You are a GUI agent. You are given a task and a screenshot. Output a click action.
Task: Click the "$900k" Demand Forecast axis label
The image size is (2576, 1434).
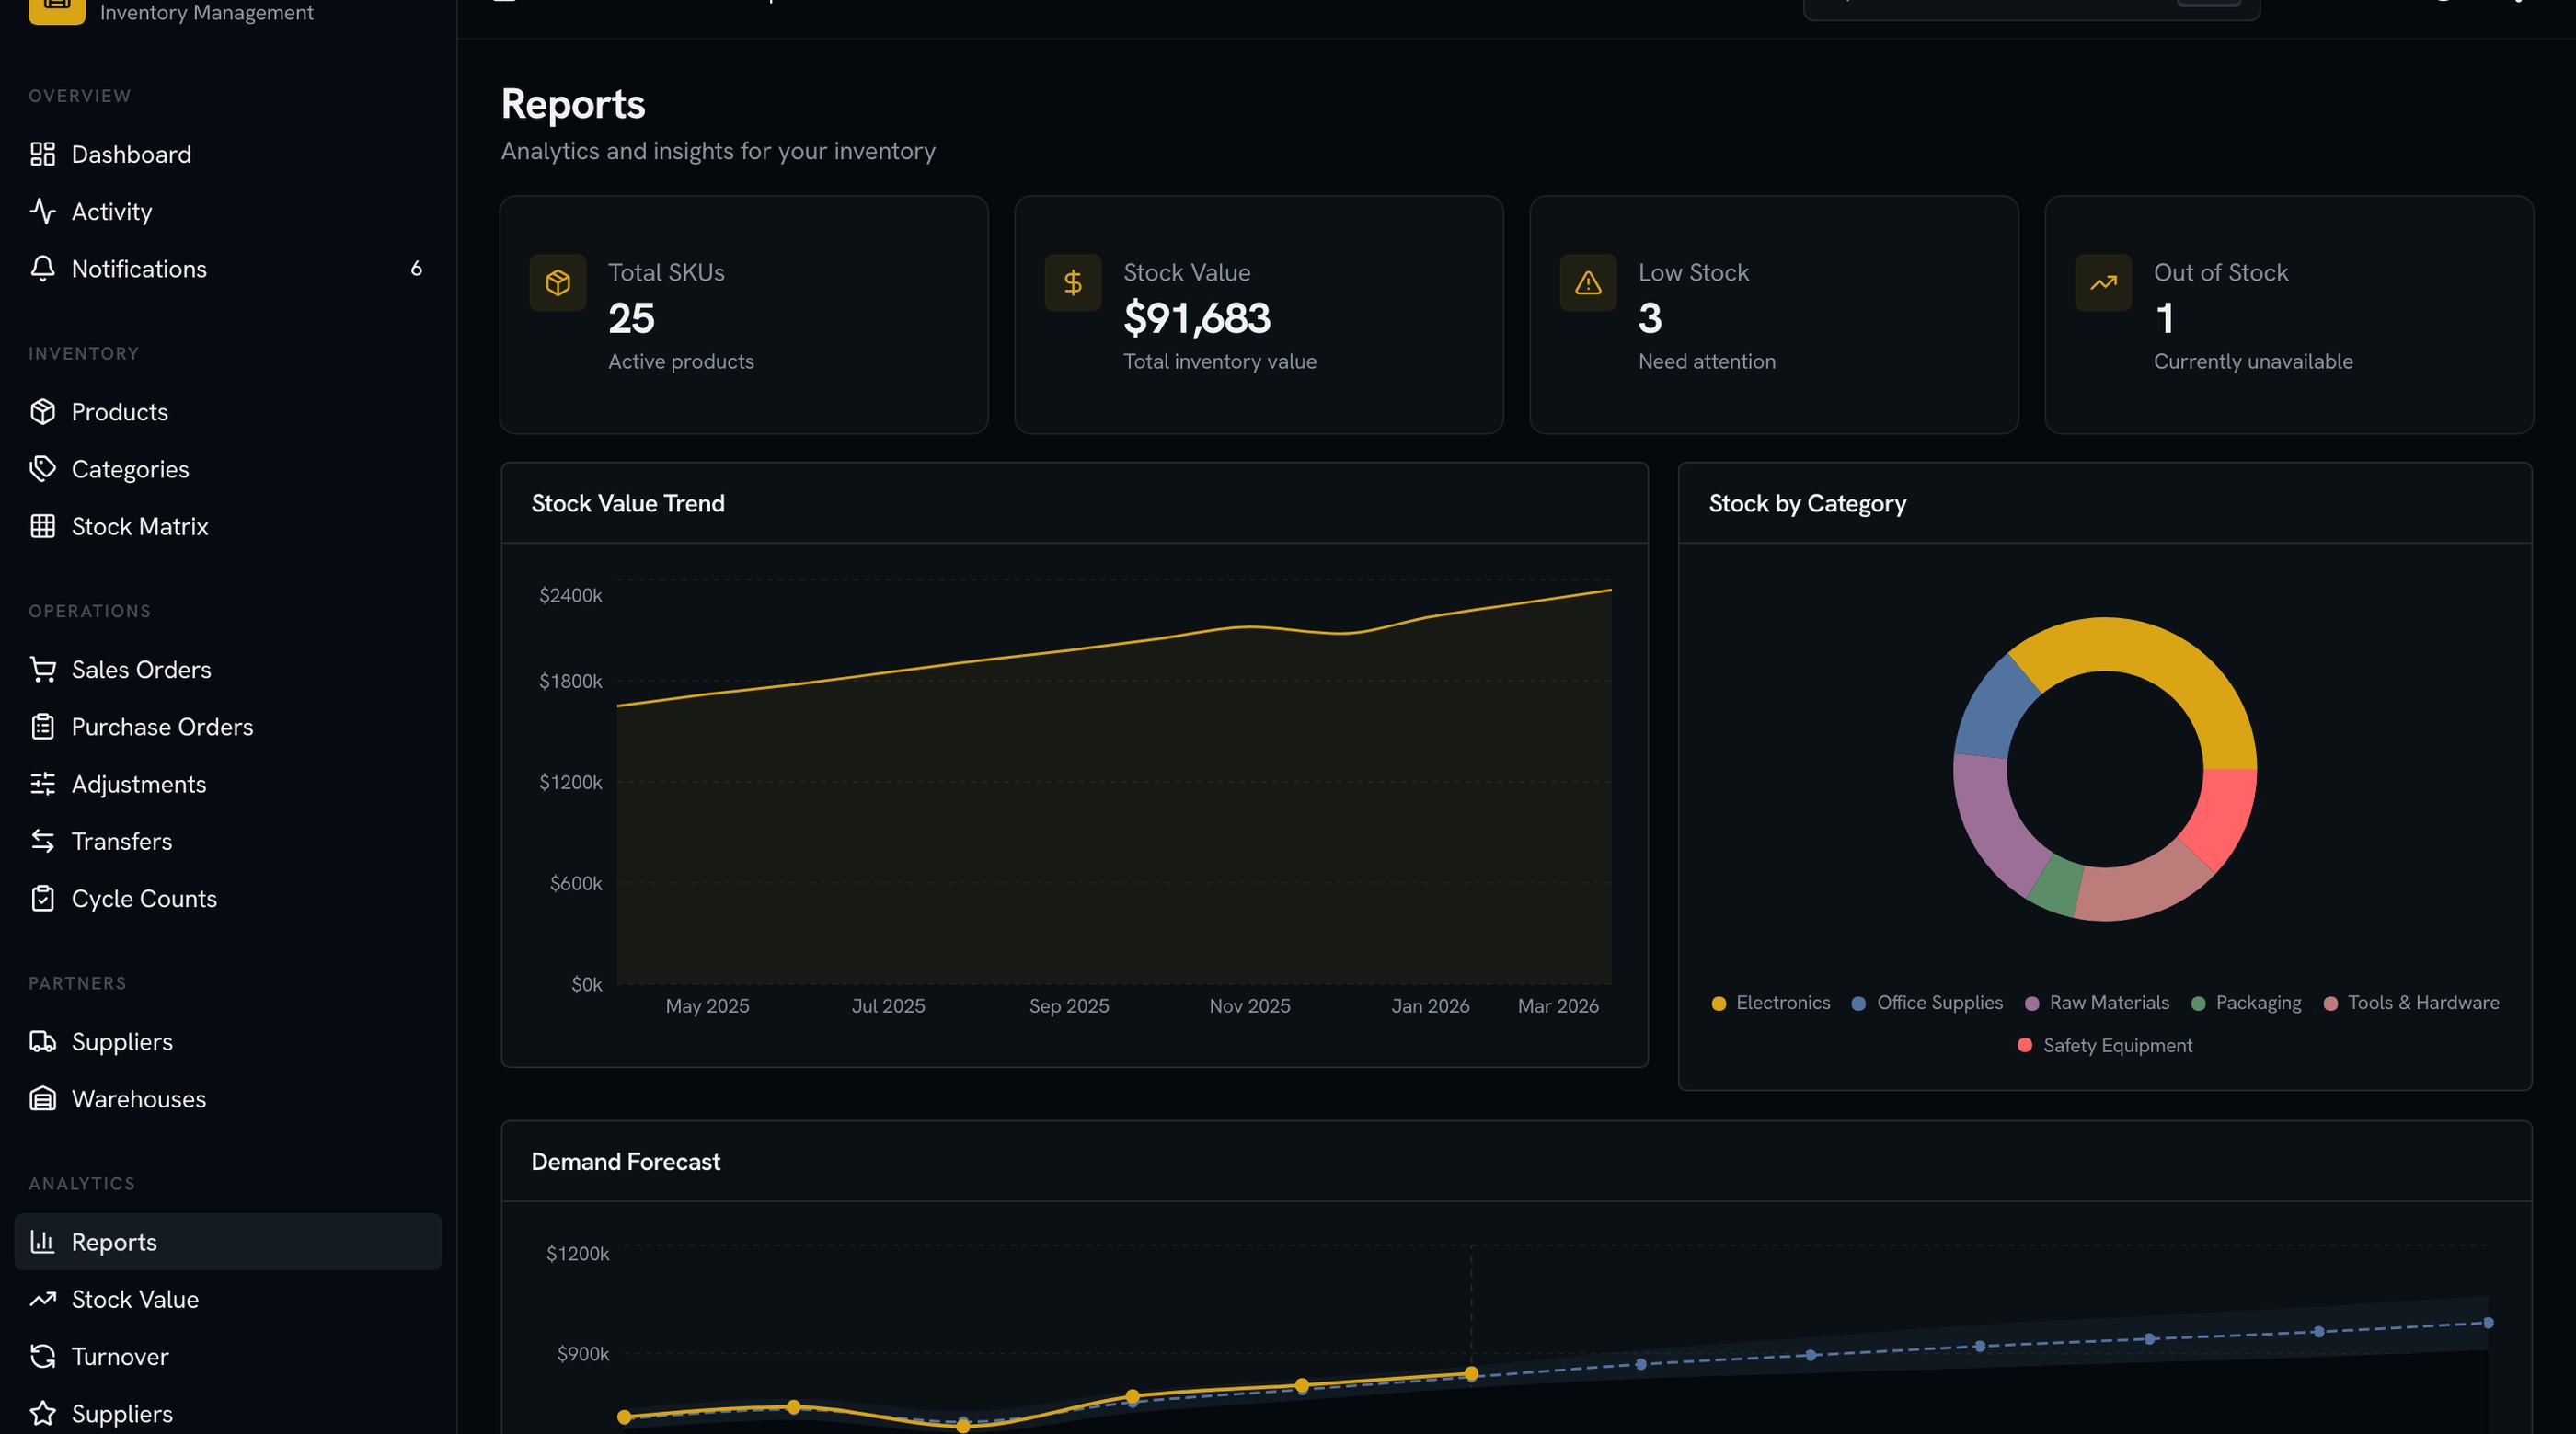click(x=582, y=1354)
